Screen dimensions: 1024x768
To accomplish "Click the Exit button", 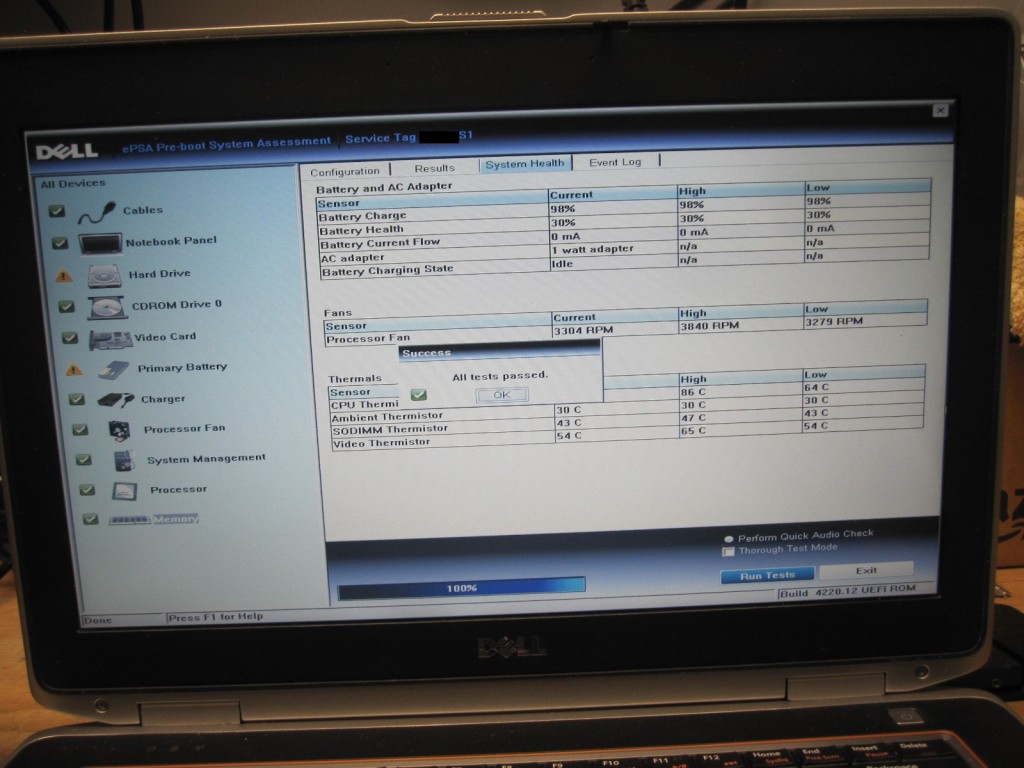I will pyautogui.click(x=866, y=570).
